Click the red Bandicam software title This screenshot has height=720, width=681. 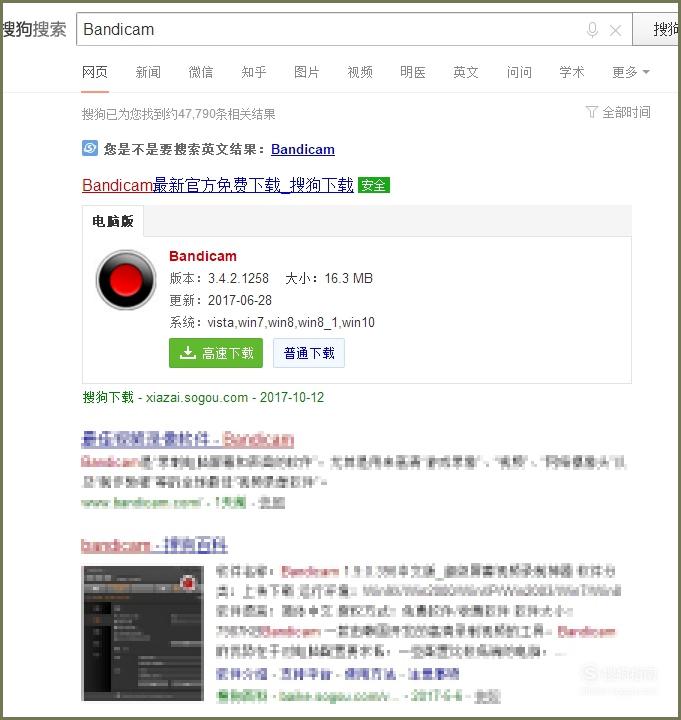[x=203, y=256]
